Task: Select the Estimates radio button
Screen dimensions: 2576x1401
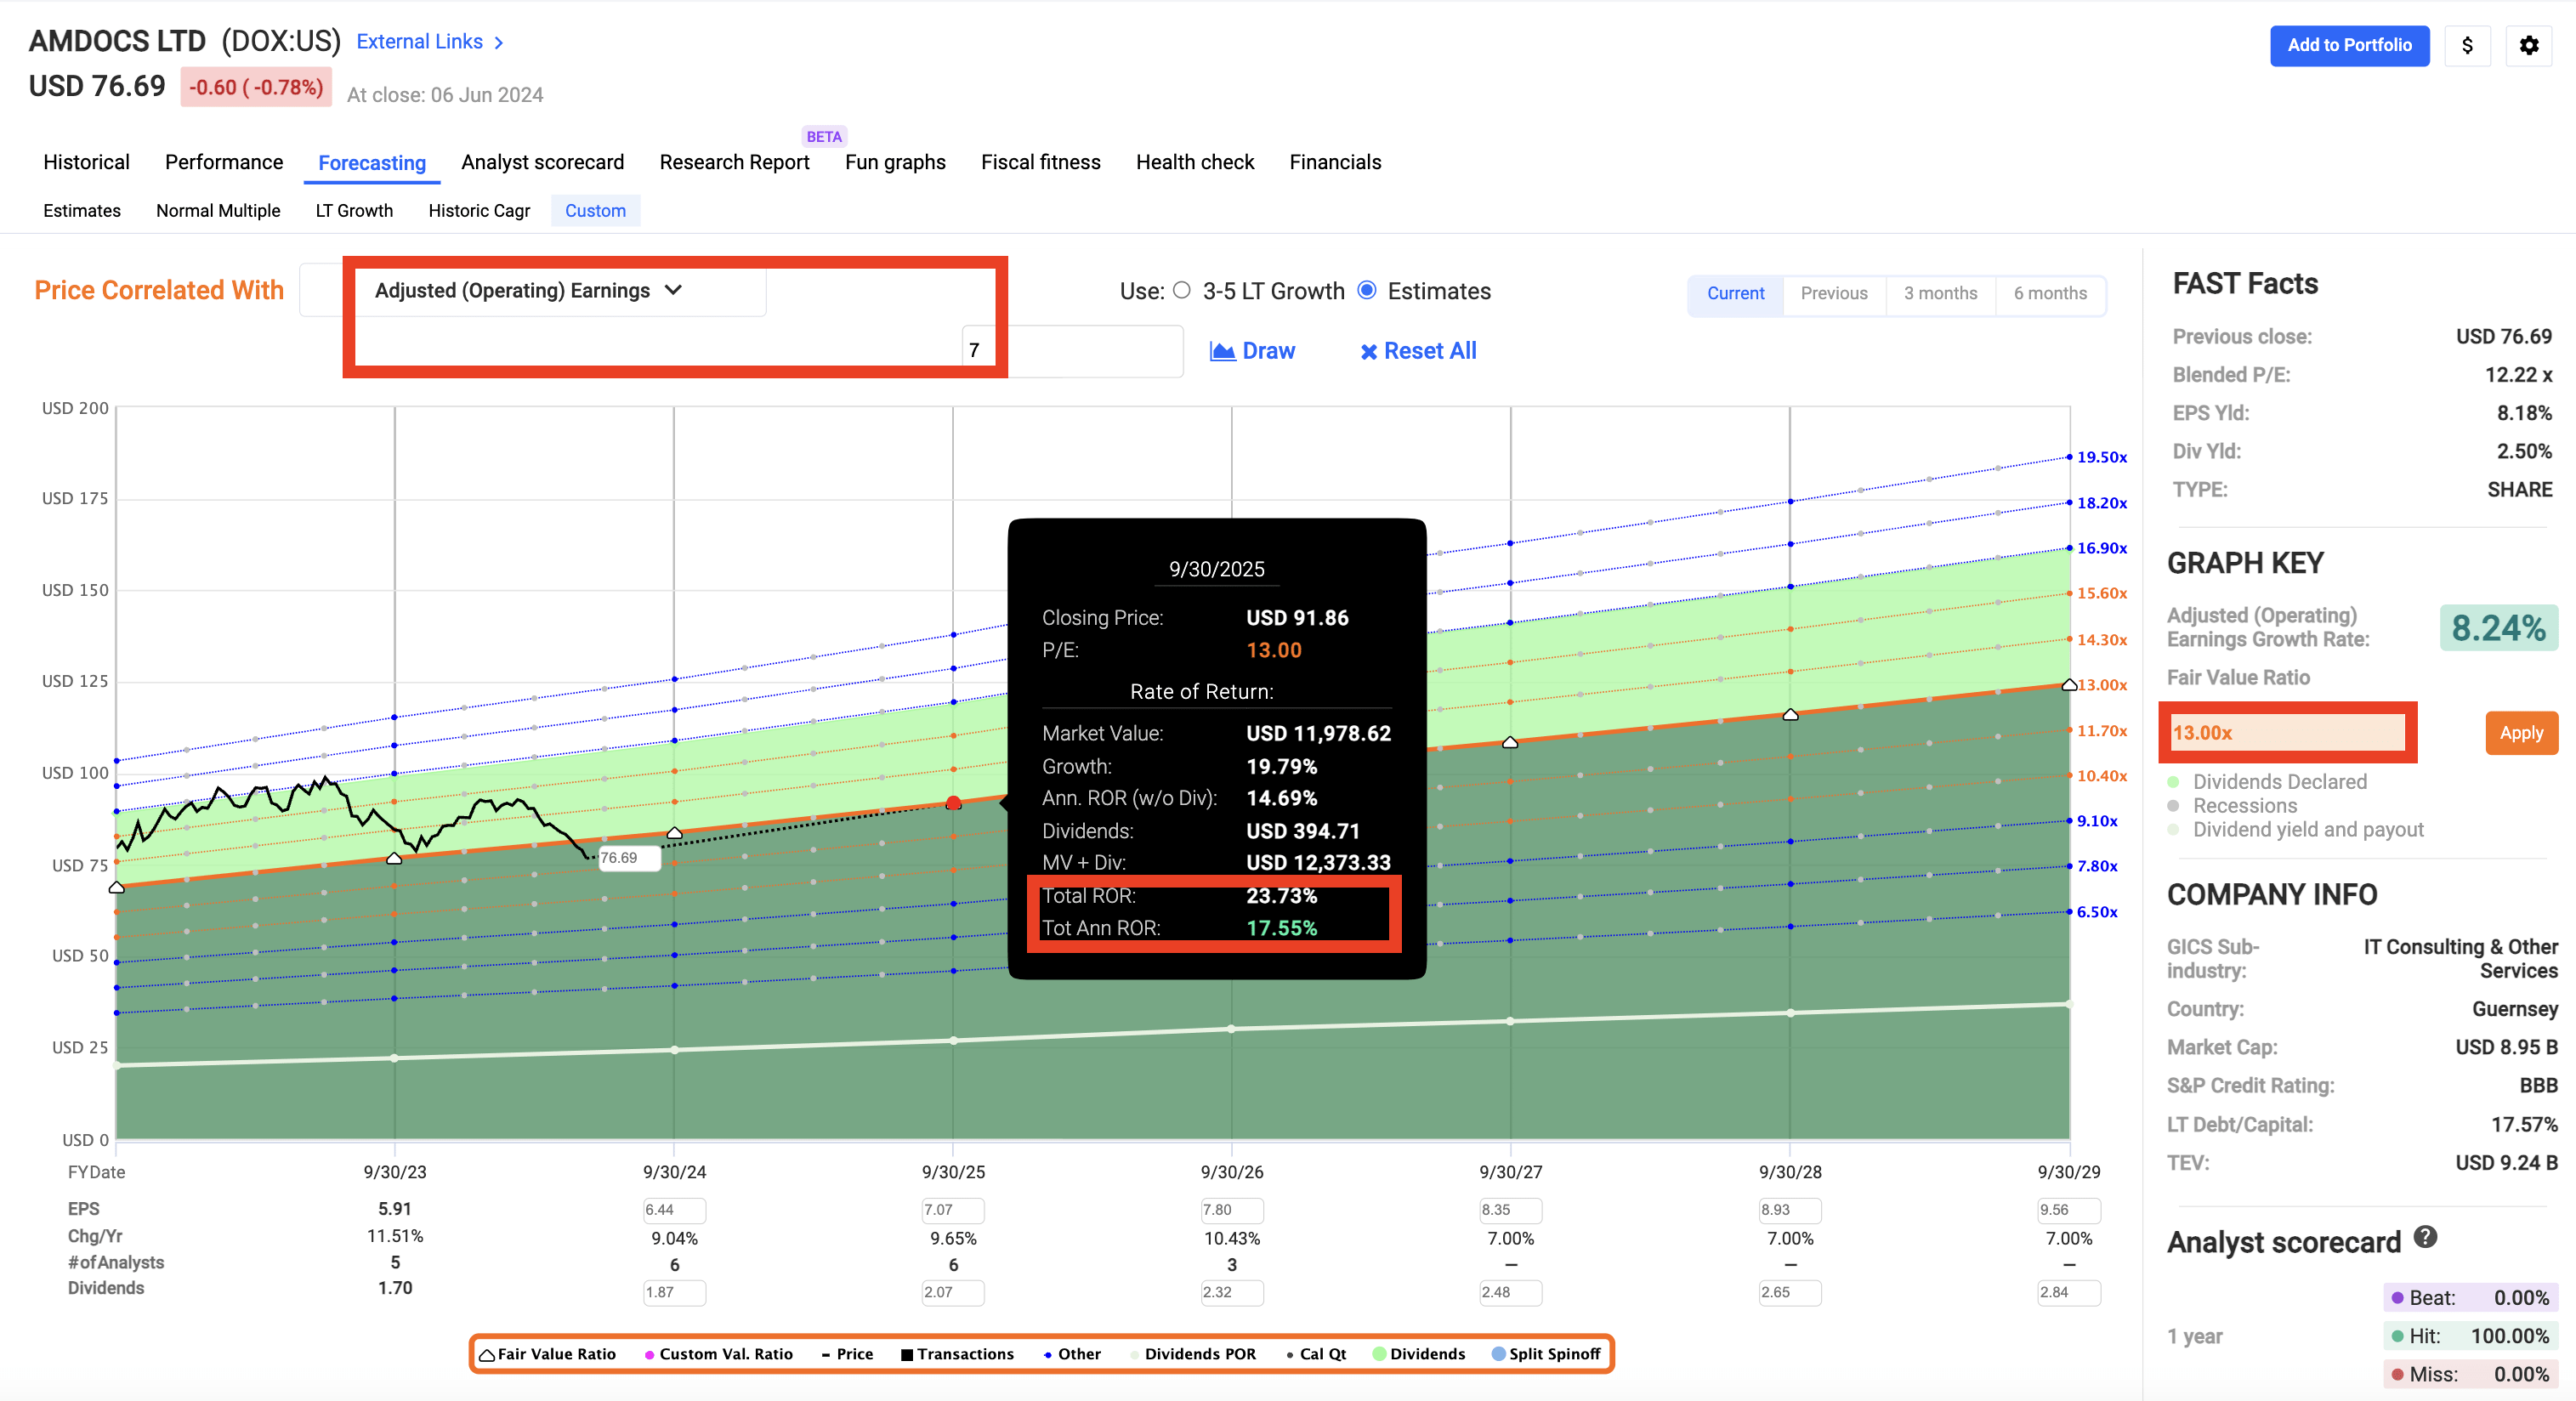Action: (1366, 290)
